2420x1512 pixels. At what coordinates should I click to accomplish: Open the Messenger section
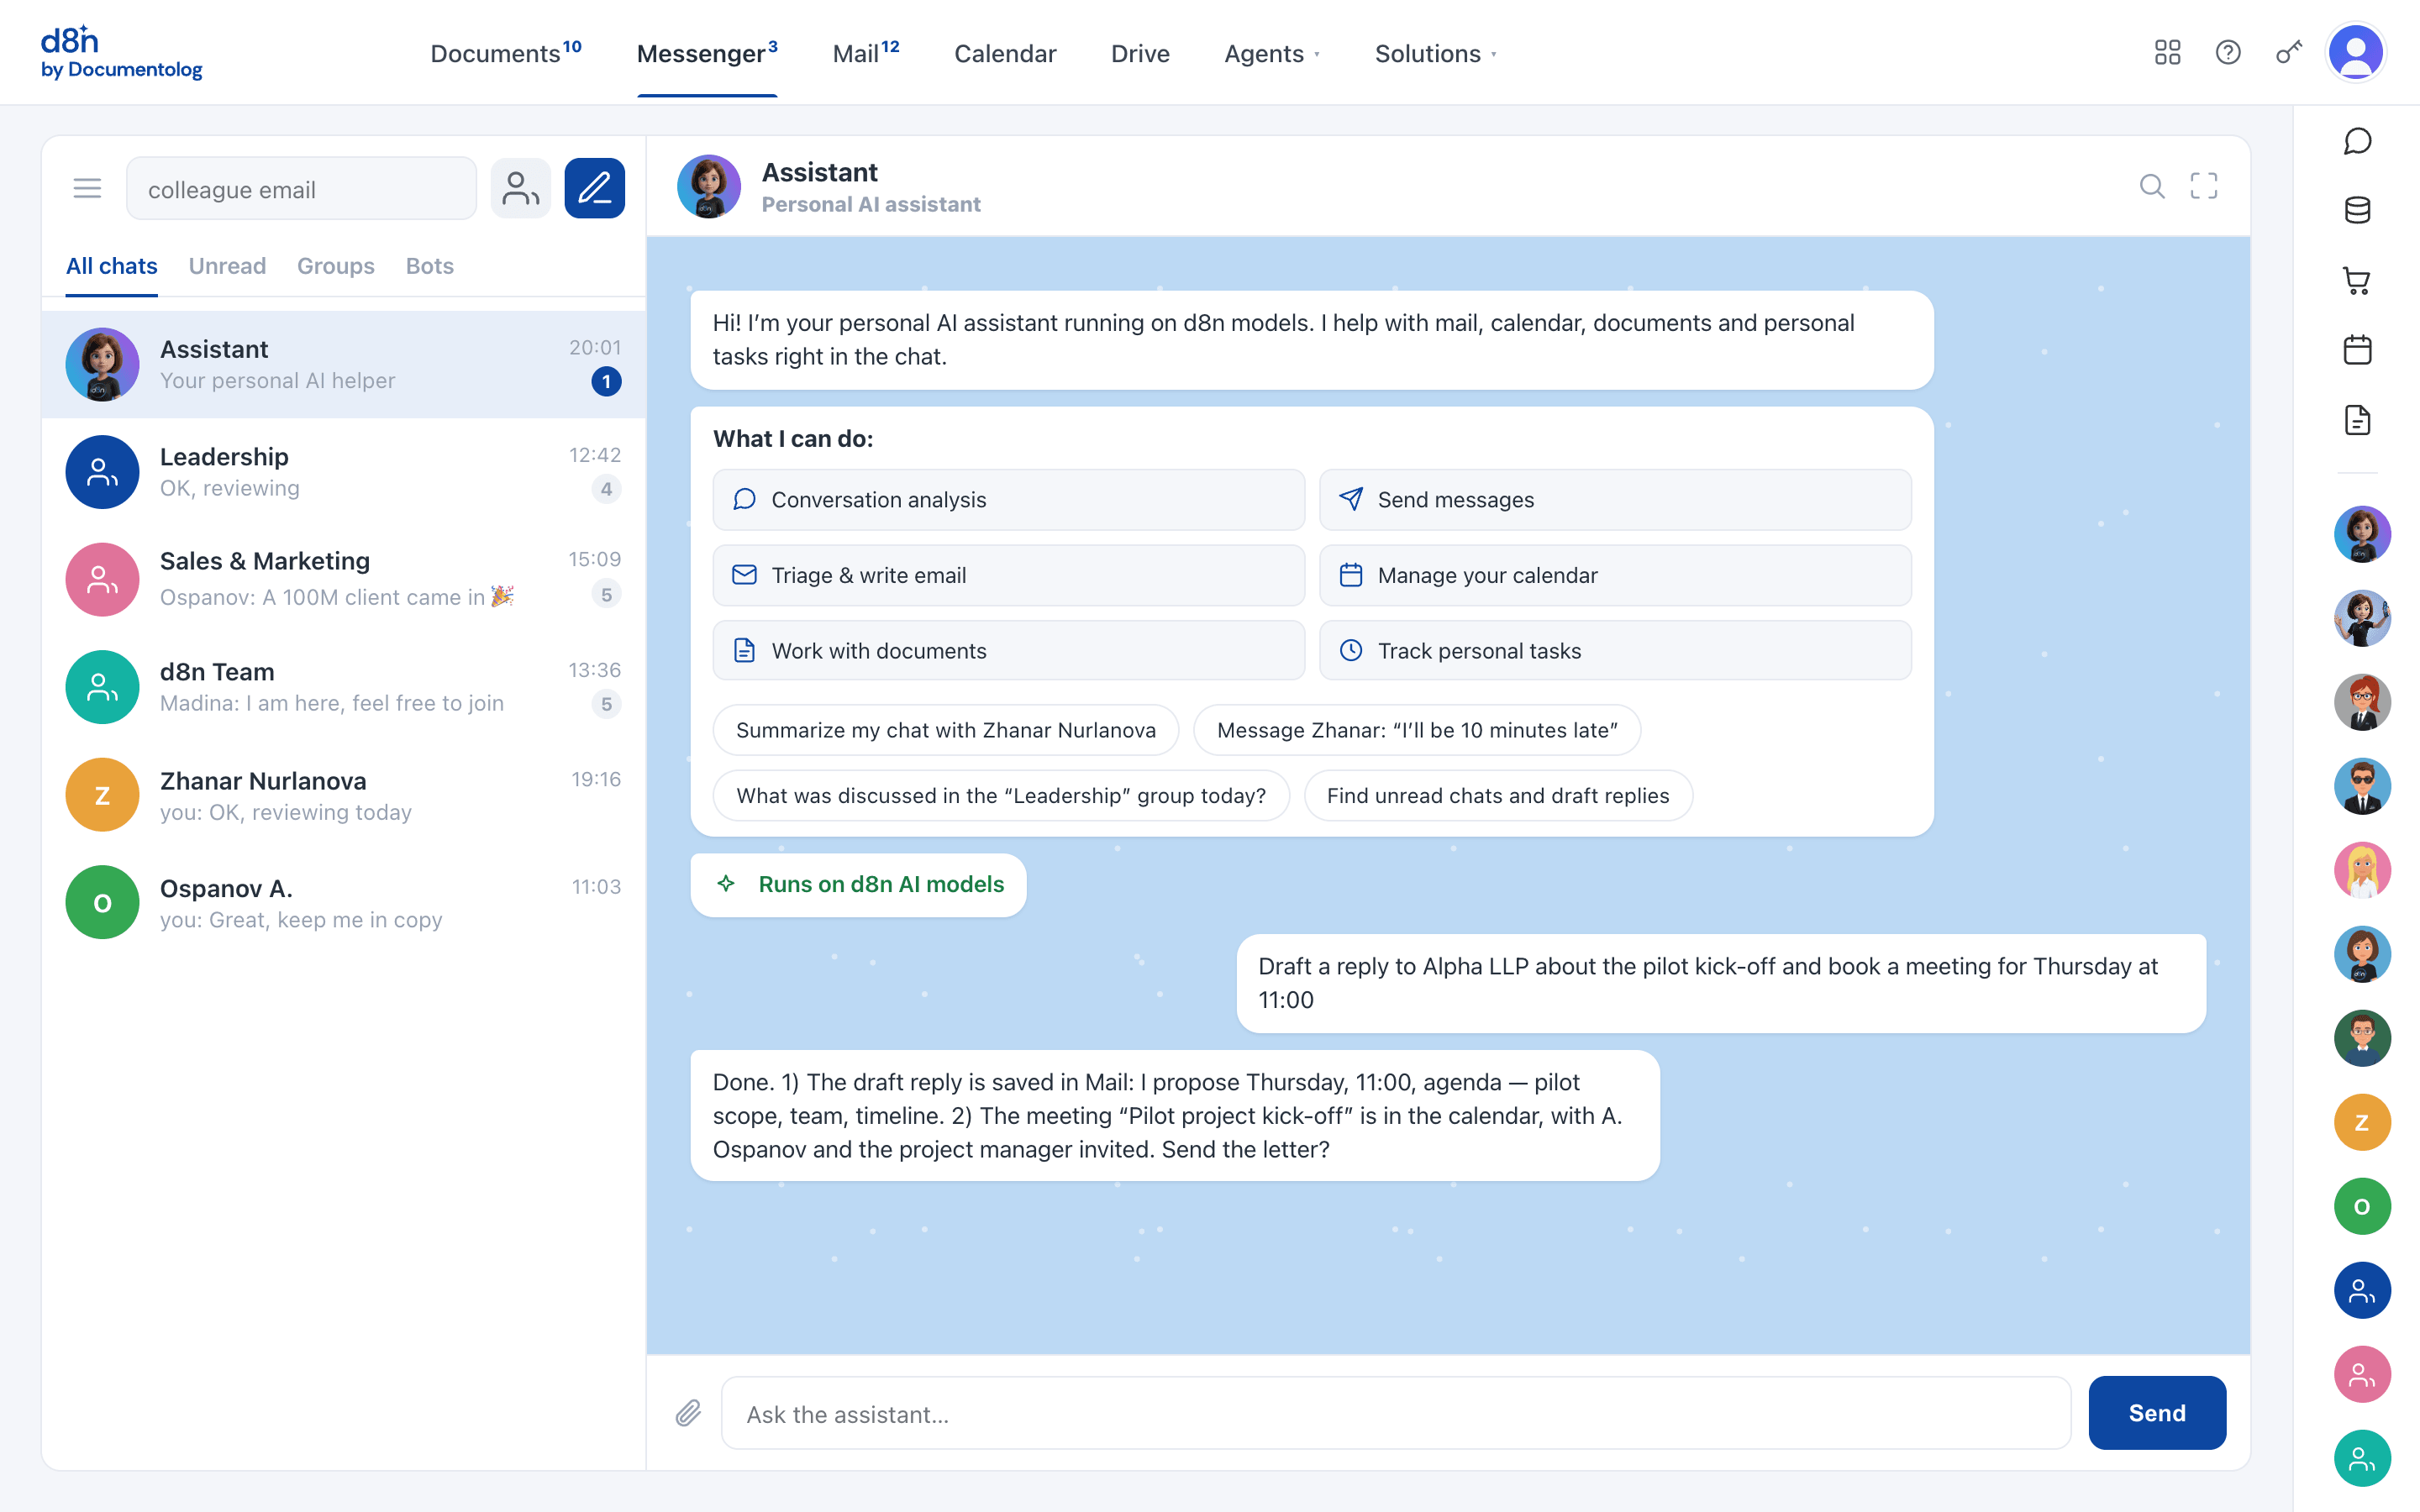pos(707,53)
